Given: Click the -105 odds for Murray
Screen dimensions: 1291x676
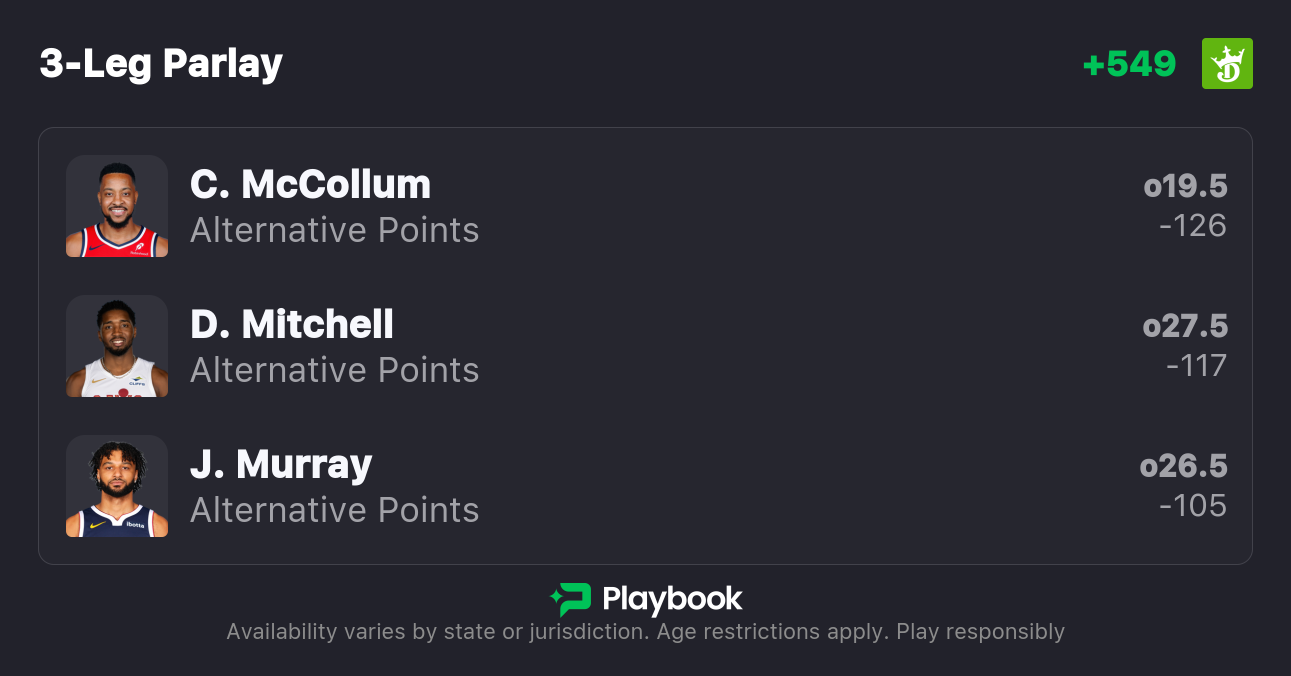Looking at the screenshot, I should pyautogui.click(x=1193, y=506).
